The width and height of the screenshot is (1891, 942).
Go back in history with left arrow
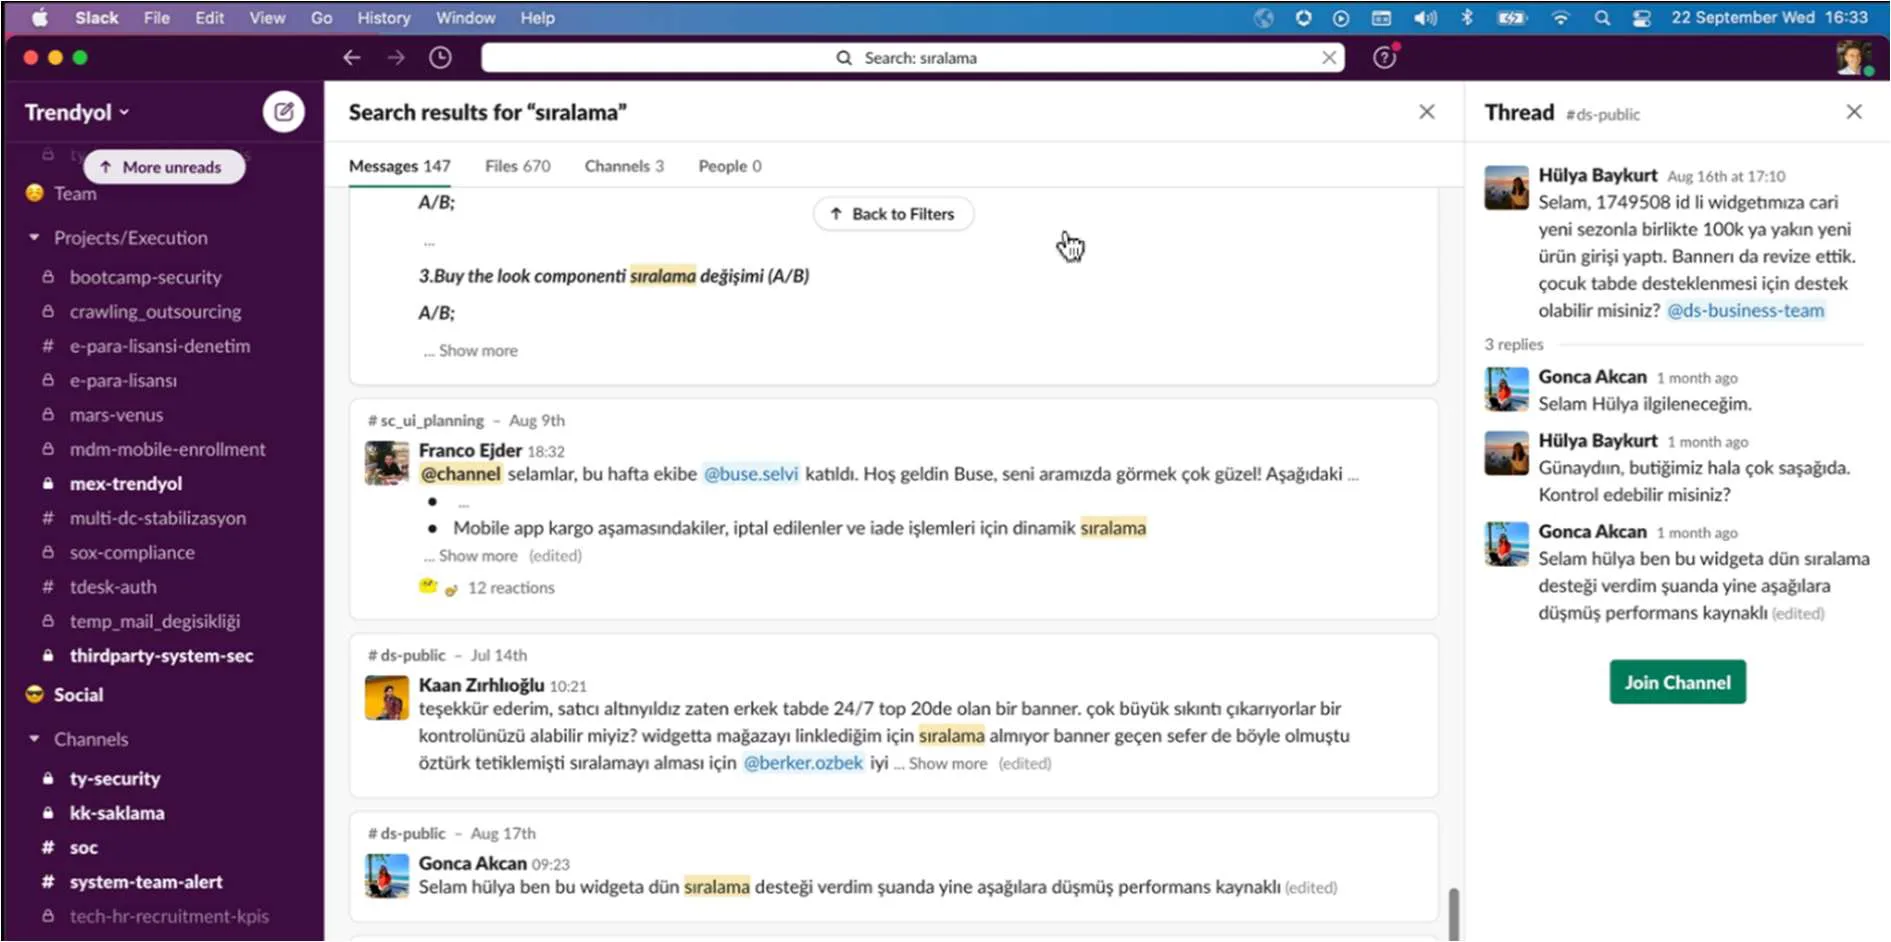[352, 58]
